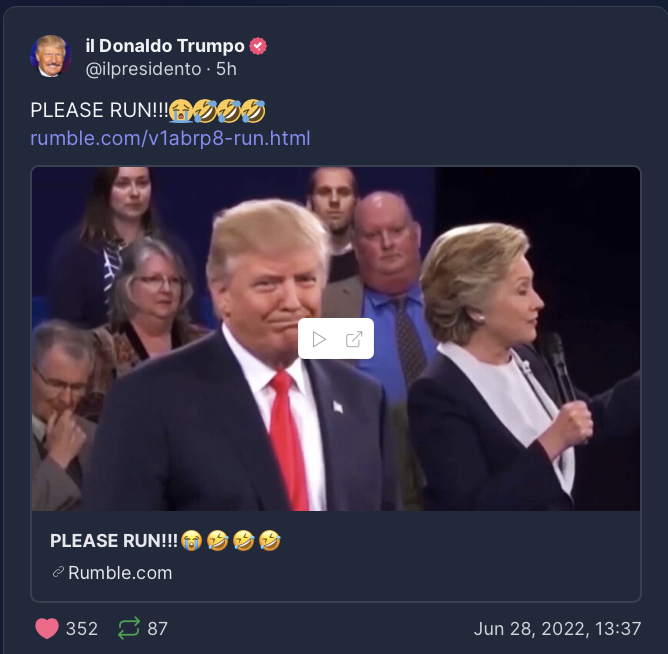This screenshot has height=654, width=668.
Task: Open the profile avatar picture
Action: (51, 56)
